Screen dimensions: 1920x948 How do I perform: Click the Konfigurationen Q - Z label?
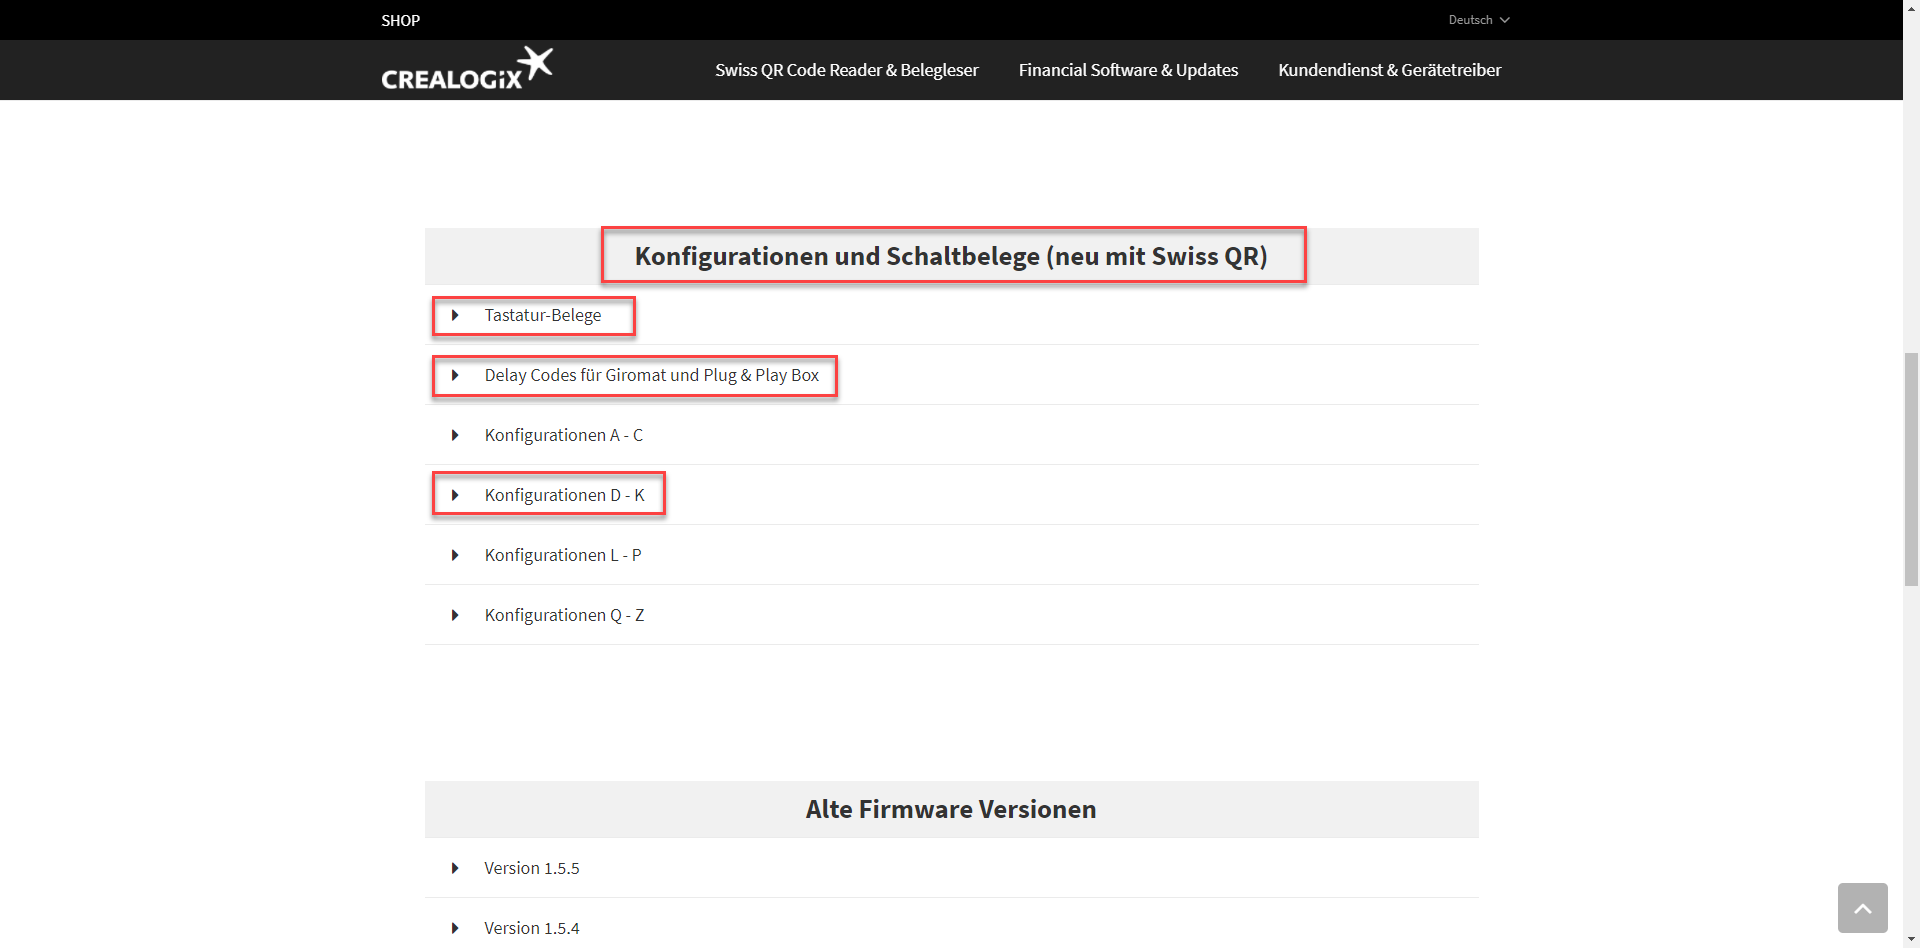564,615
